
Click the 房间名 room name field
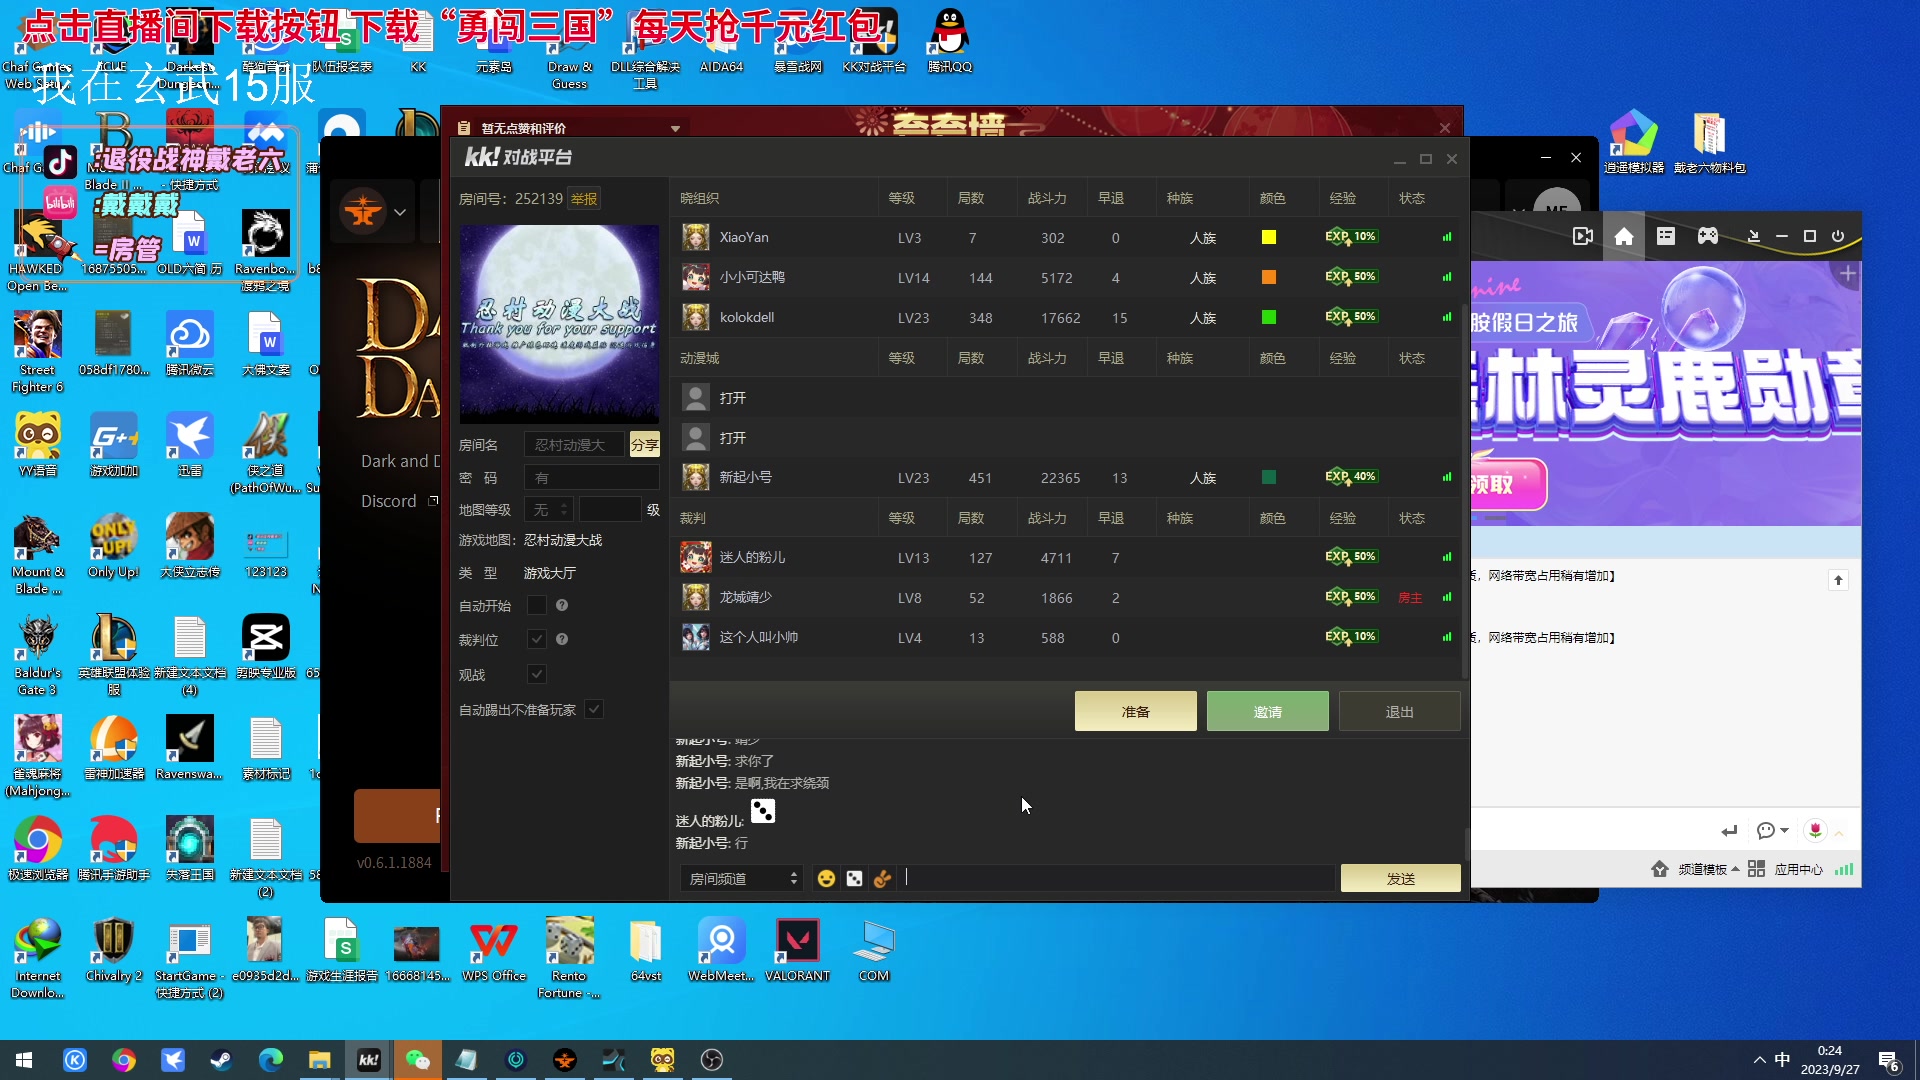[x=574, y=444]
